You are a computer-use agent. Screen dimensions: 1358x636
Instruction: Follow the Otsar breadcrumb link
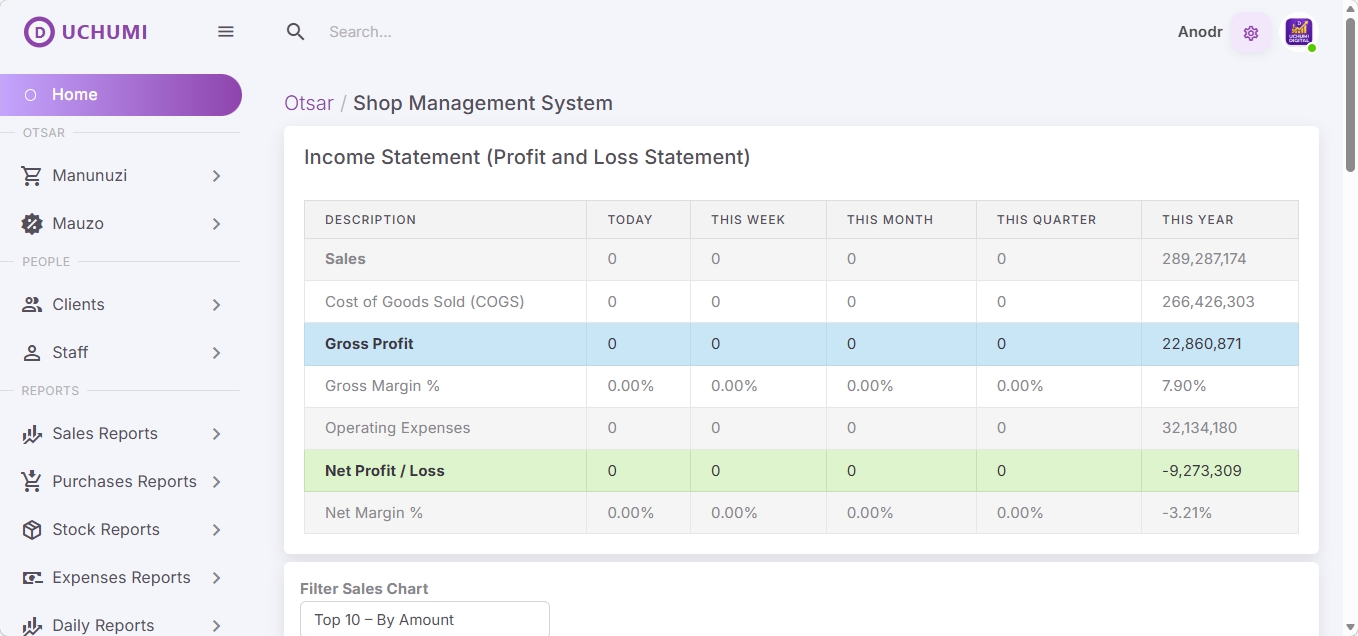308,103
